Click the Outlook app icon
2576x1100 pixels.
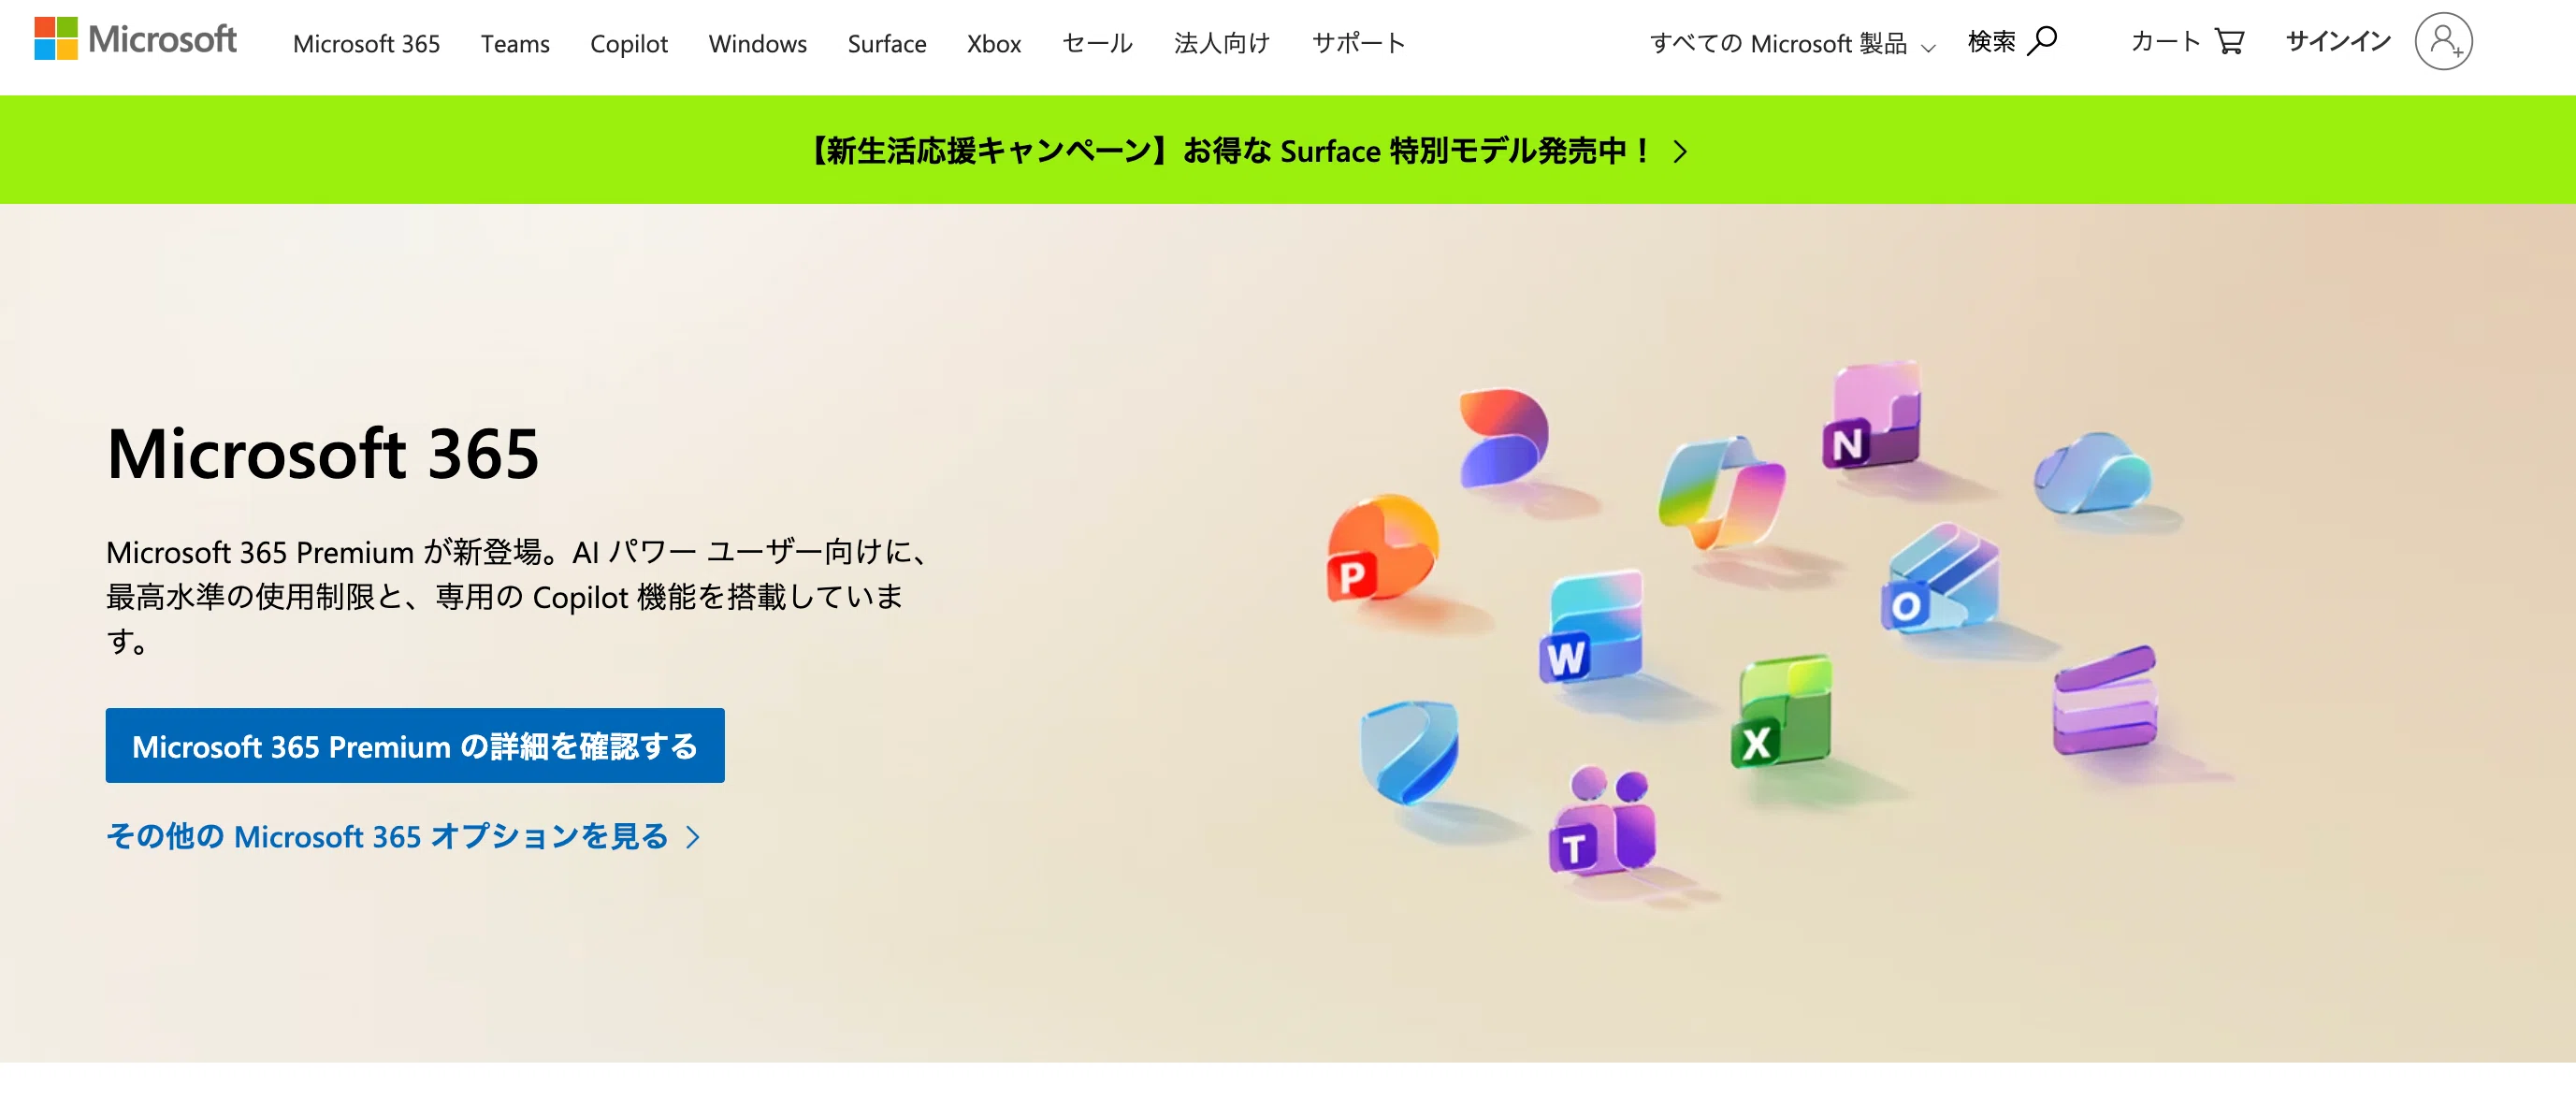[1939, 580]
